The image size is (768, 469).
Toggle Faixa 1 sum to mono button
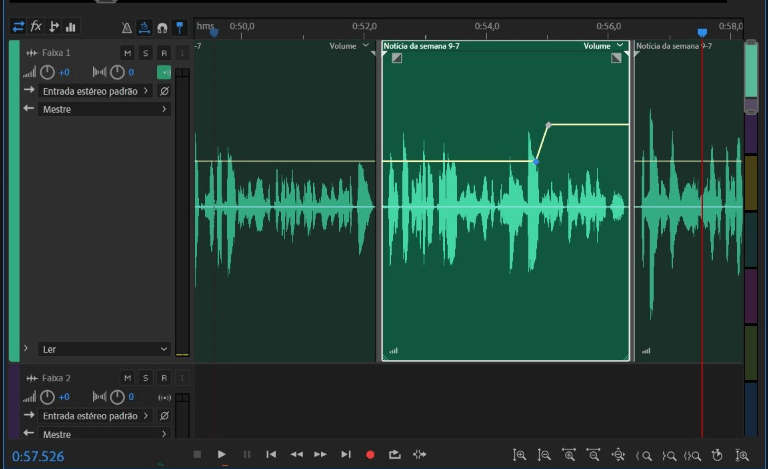coord(164,72)
